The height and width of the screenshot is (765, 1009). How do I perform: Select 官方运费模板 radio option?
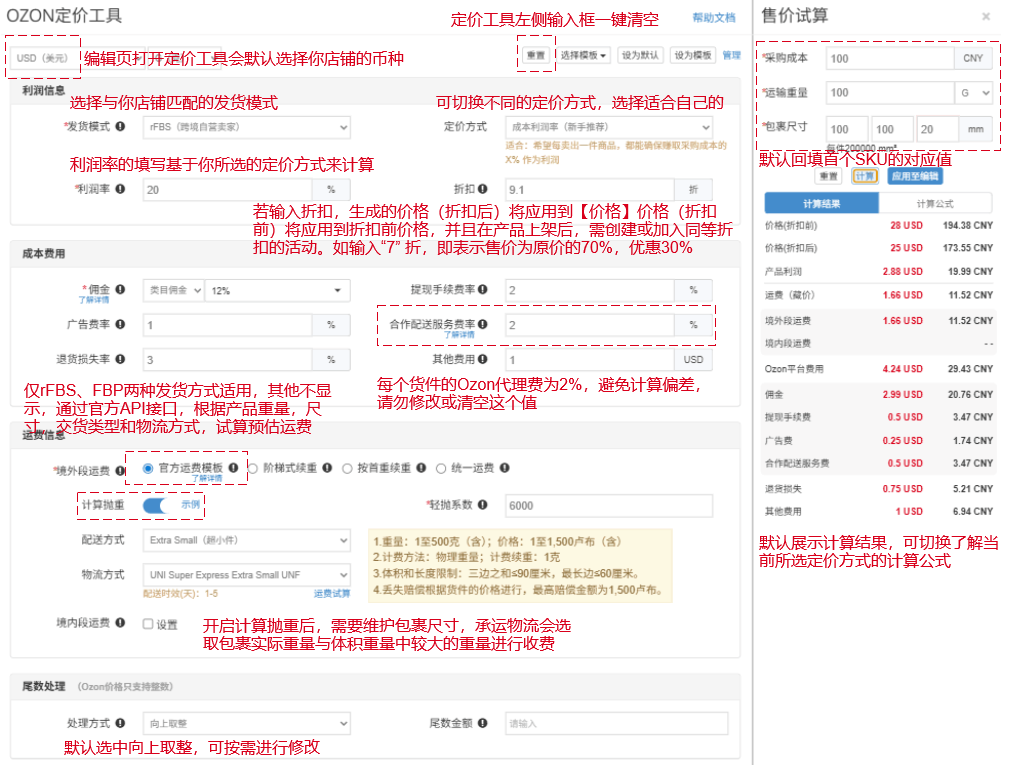click(x=148, y=467)
